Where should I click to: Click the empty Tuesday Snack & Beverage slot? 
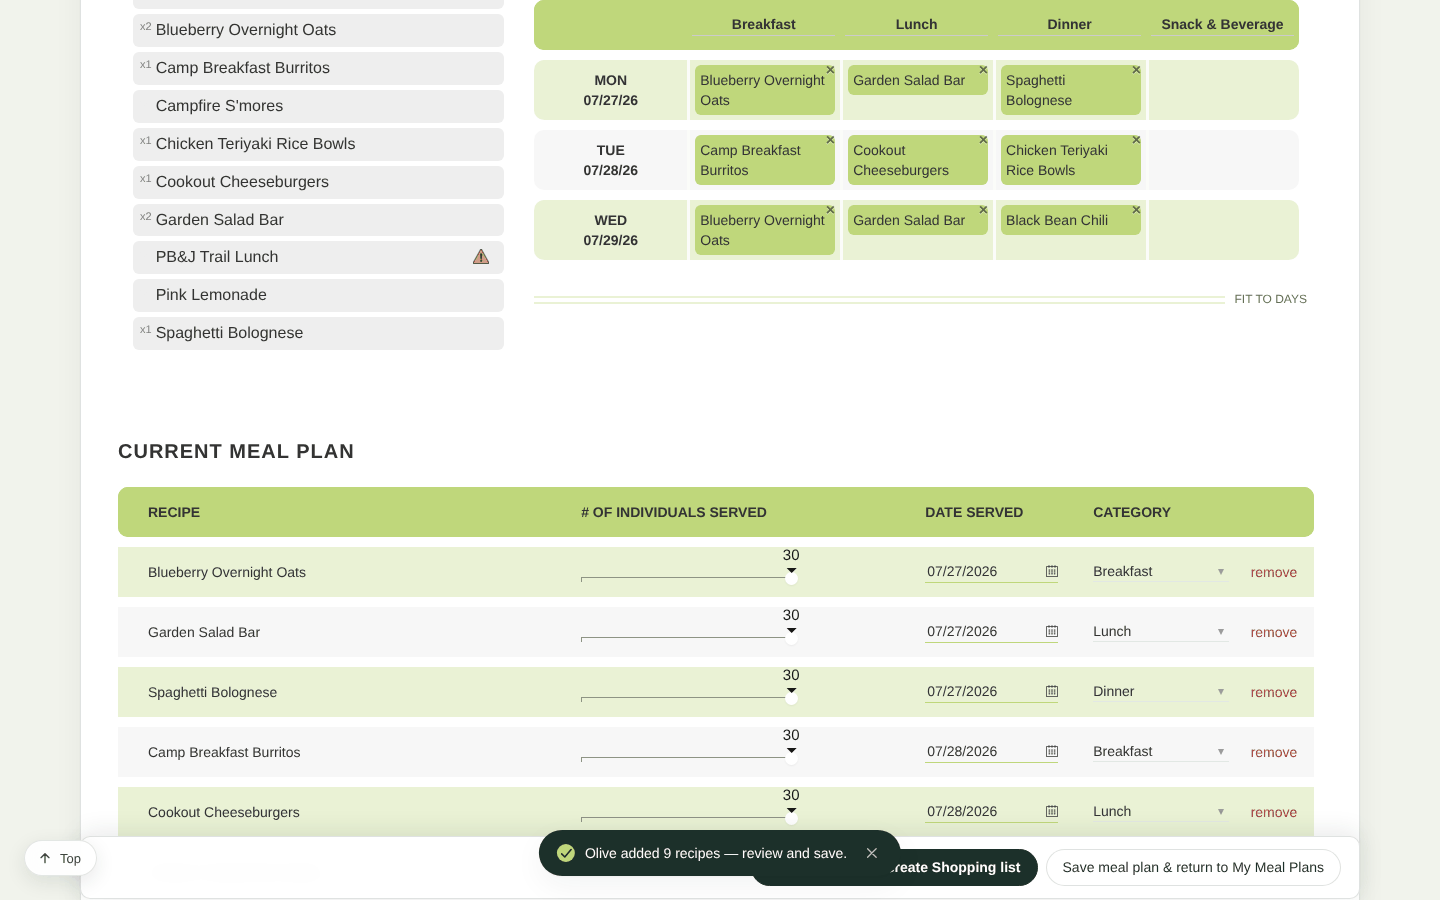pos(1223,160)
